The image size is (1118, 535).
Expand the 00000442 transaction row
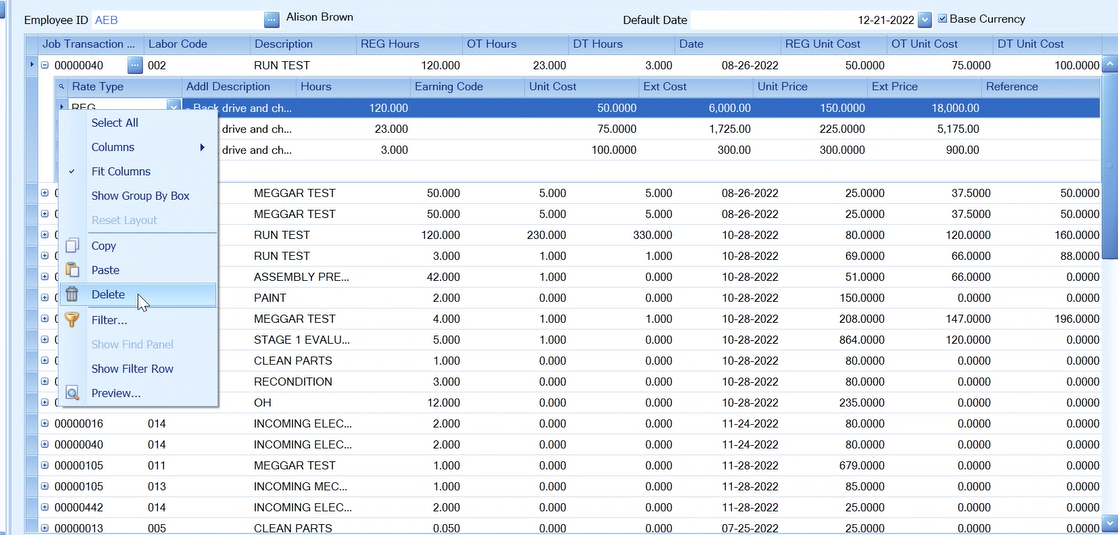pyautogui.click(x=44, y=507)
